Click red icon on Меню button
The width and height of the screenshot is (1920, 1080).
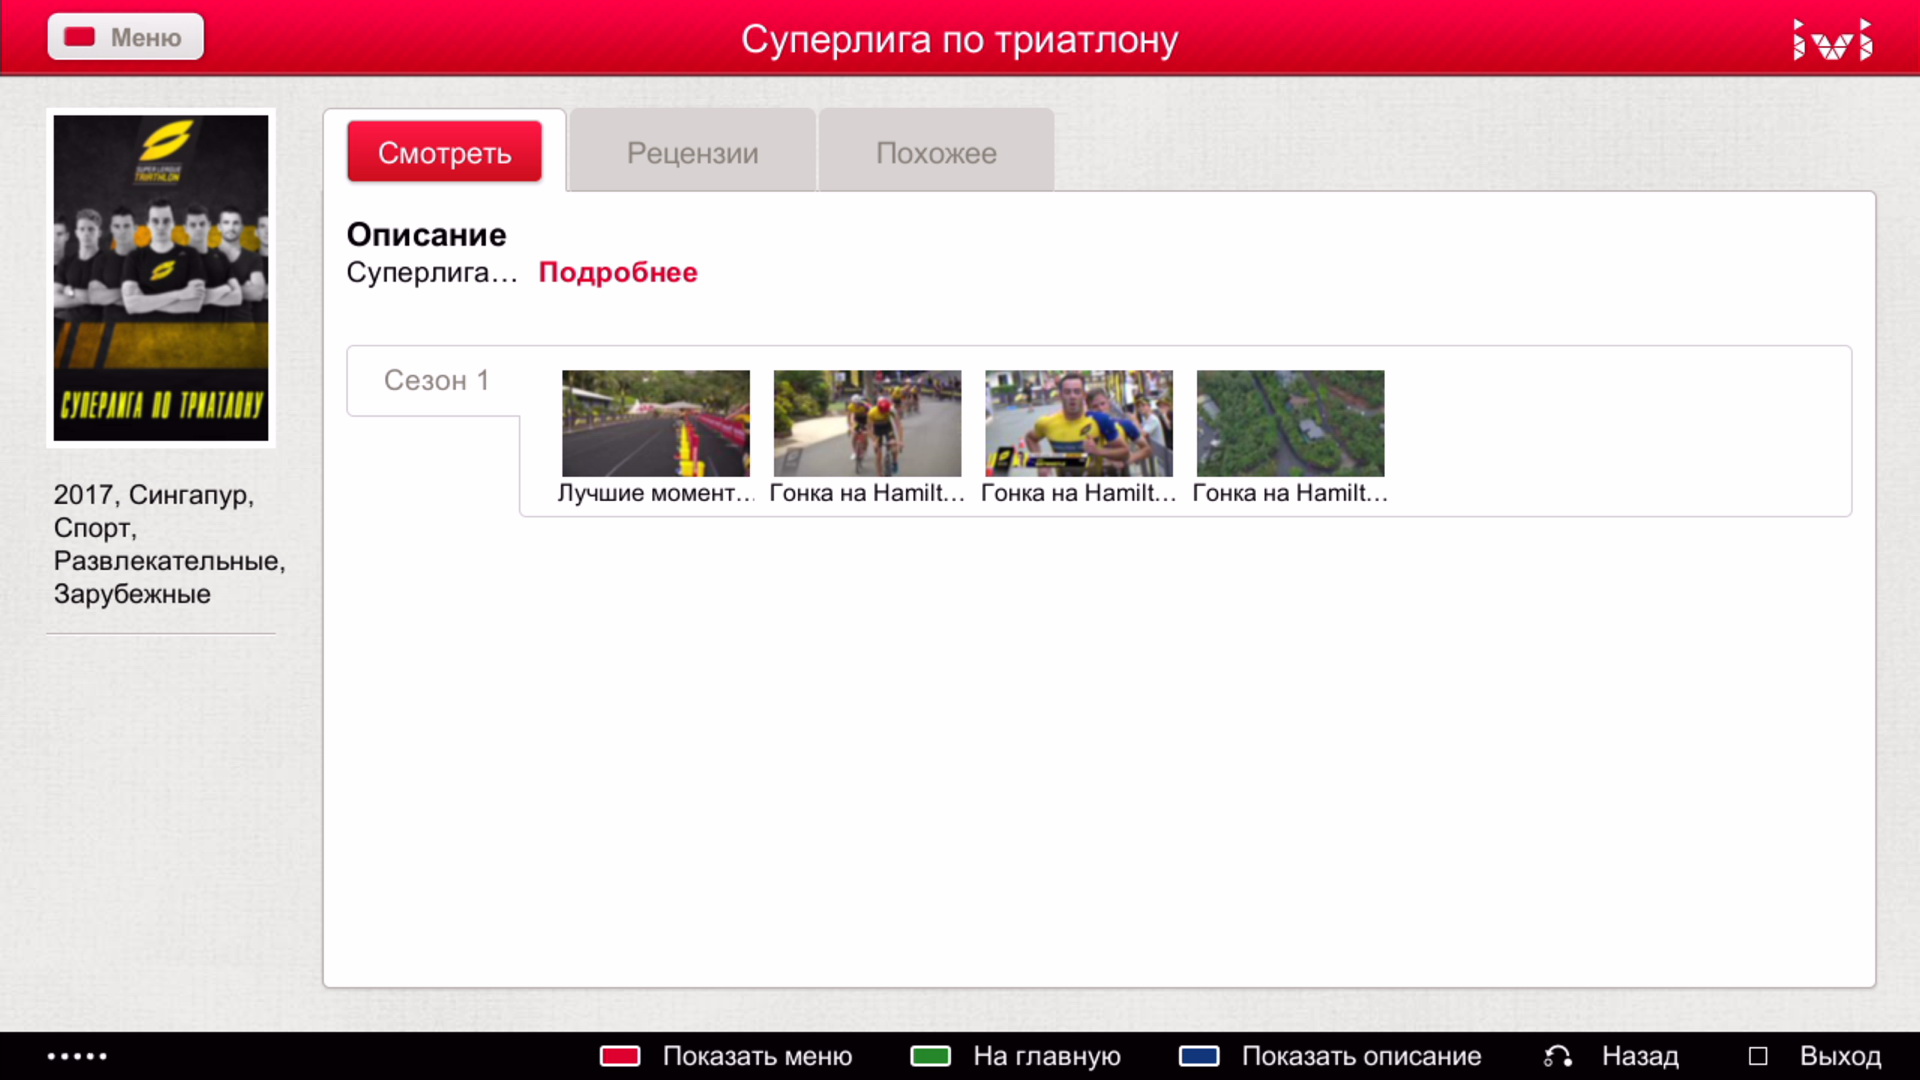(80, 37)
